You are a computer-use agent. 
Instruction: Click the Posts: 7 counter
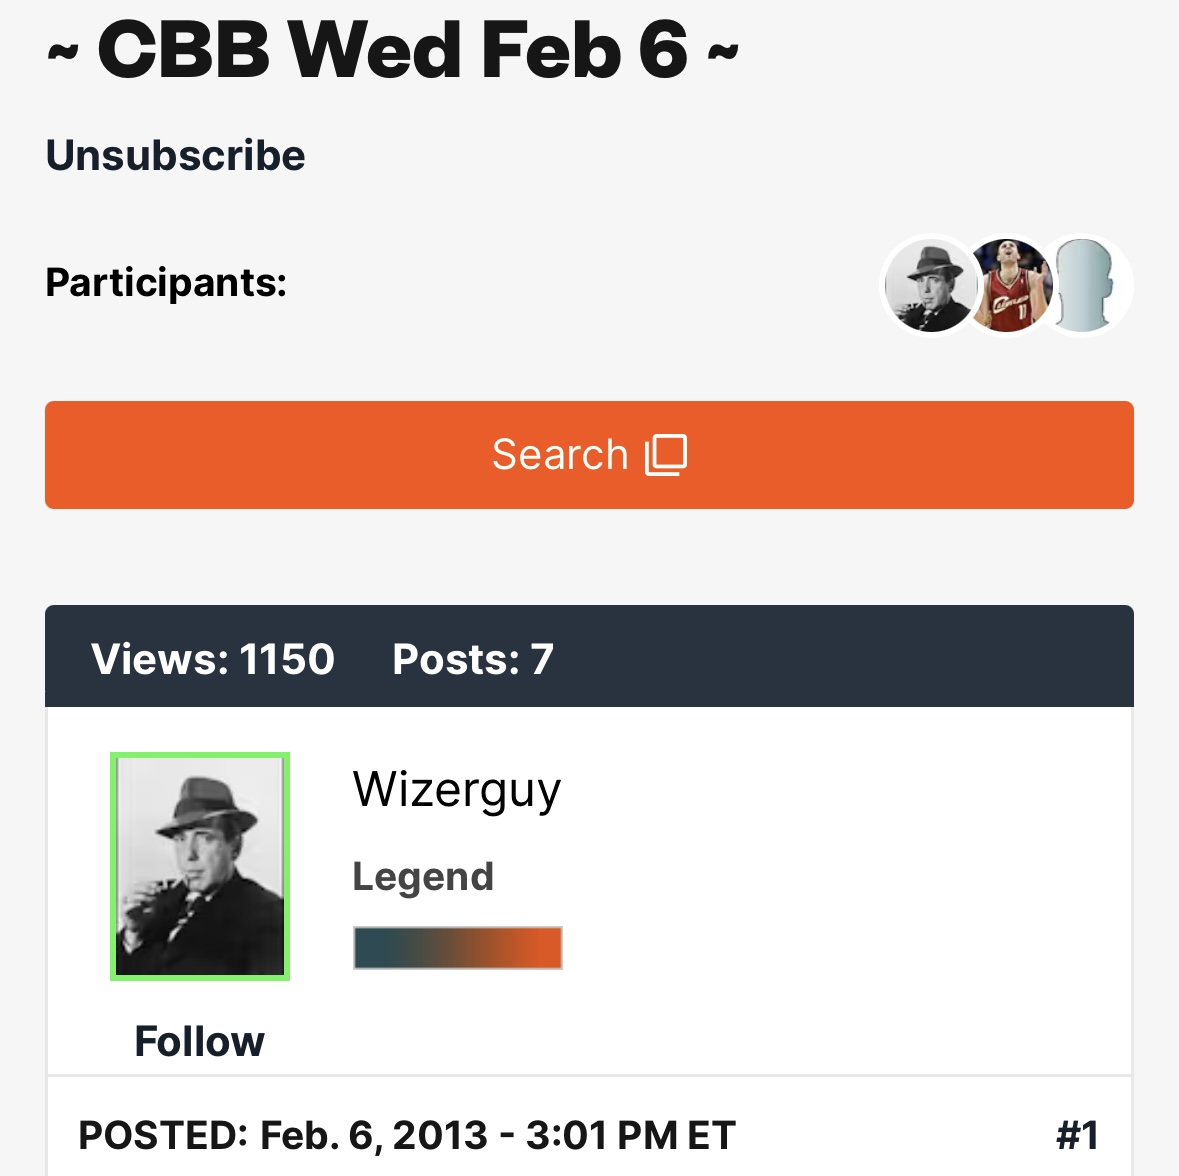click(473, 659)
